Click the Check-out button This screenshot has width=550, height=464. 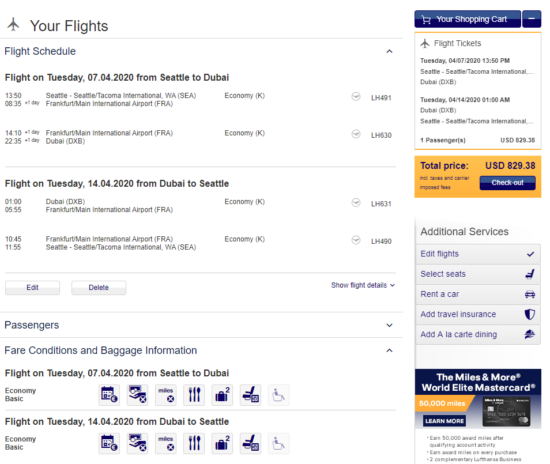tap(508, 183)
